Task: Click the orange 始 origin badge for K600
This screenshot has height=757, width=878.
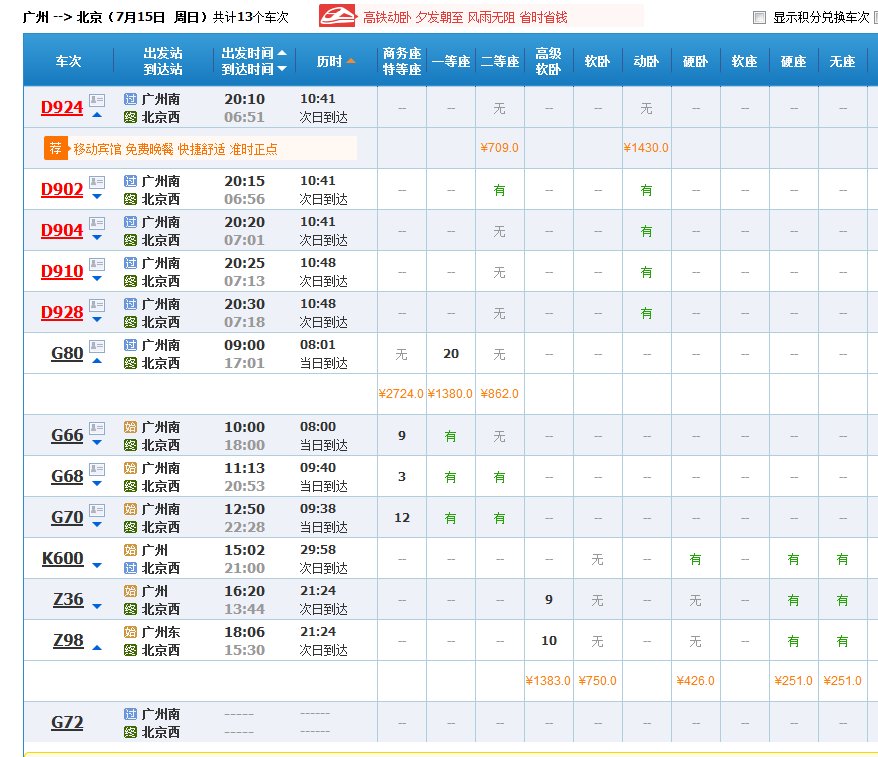Action: 130,549
